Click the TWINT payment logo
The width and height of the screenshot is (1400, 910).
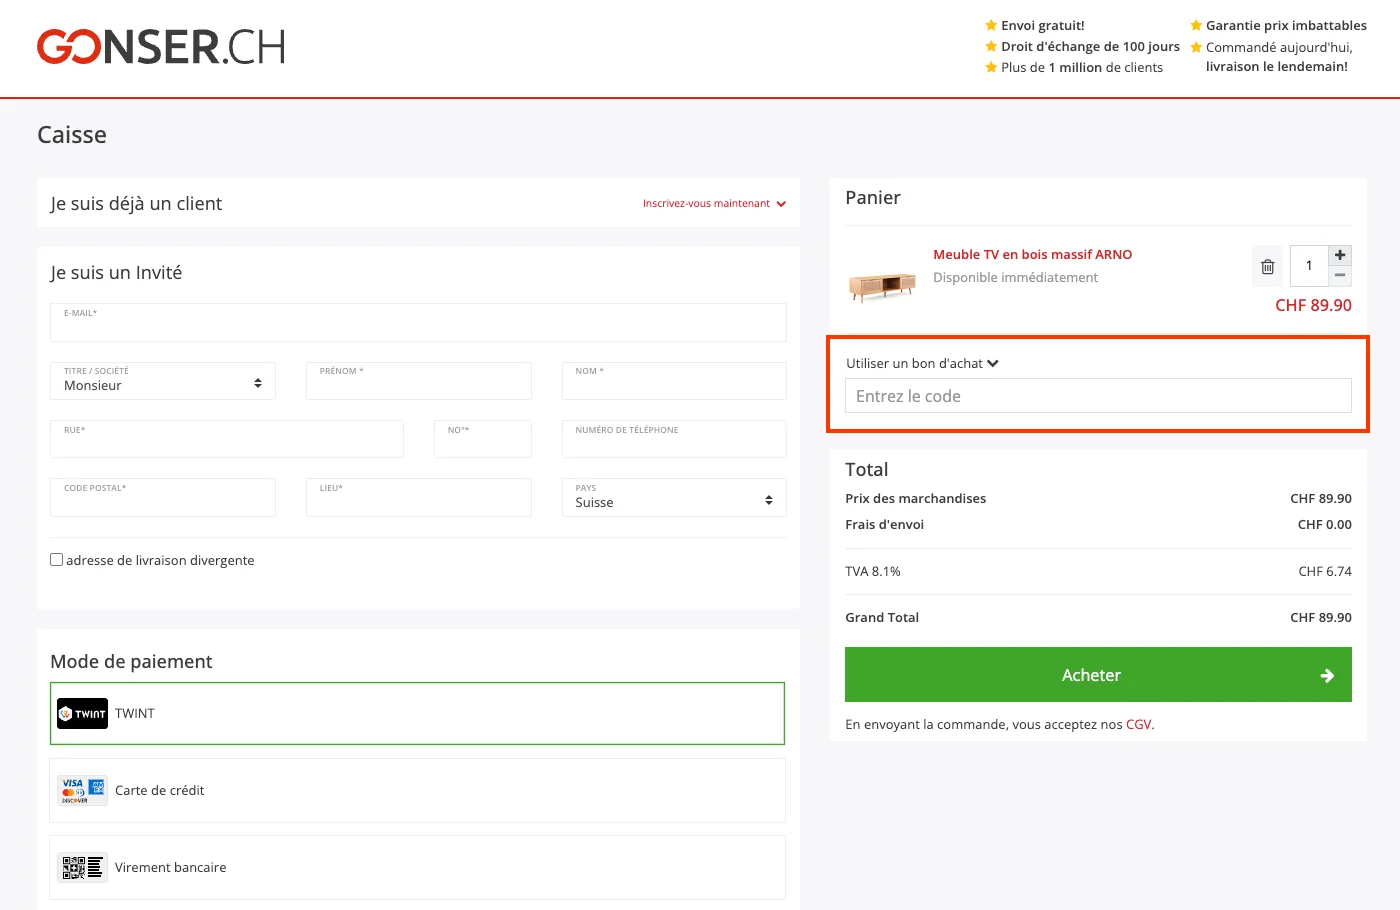coord(81,713)
